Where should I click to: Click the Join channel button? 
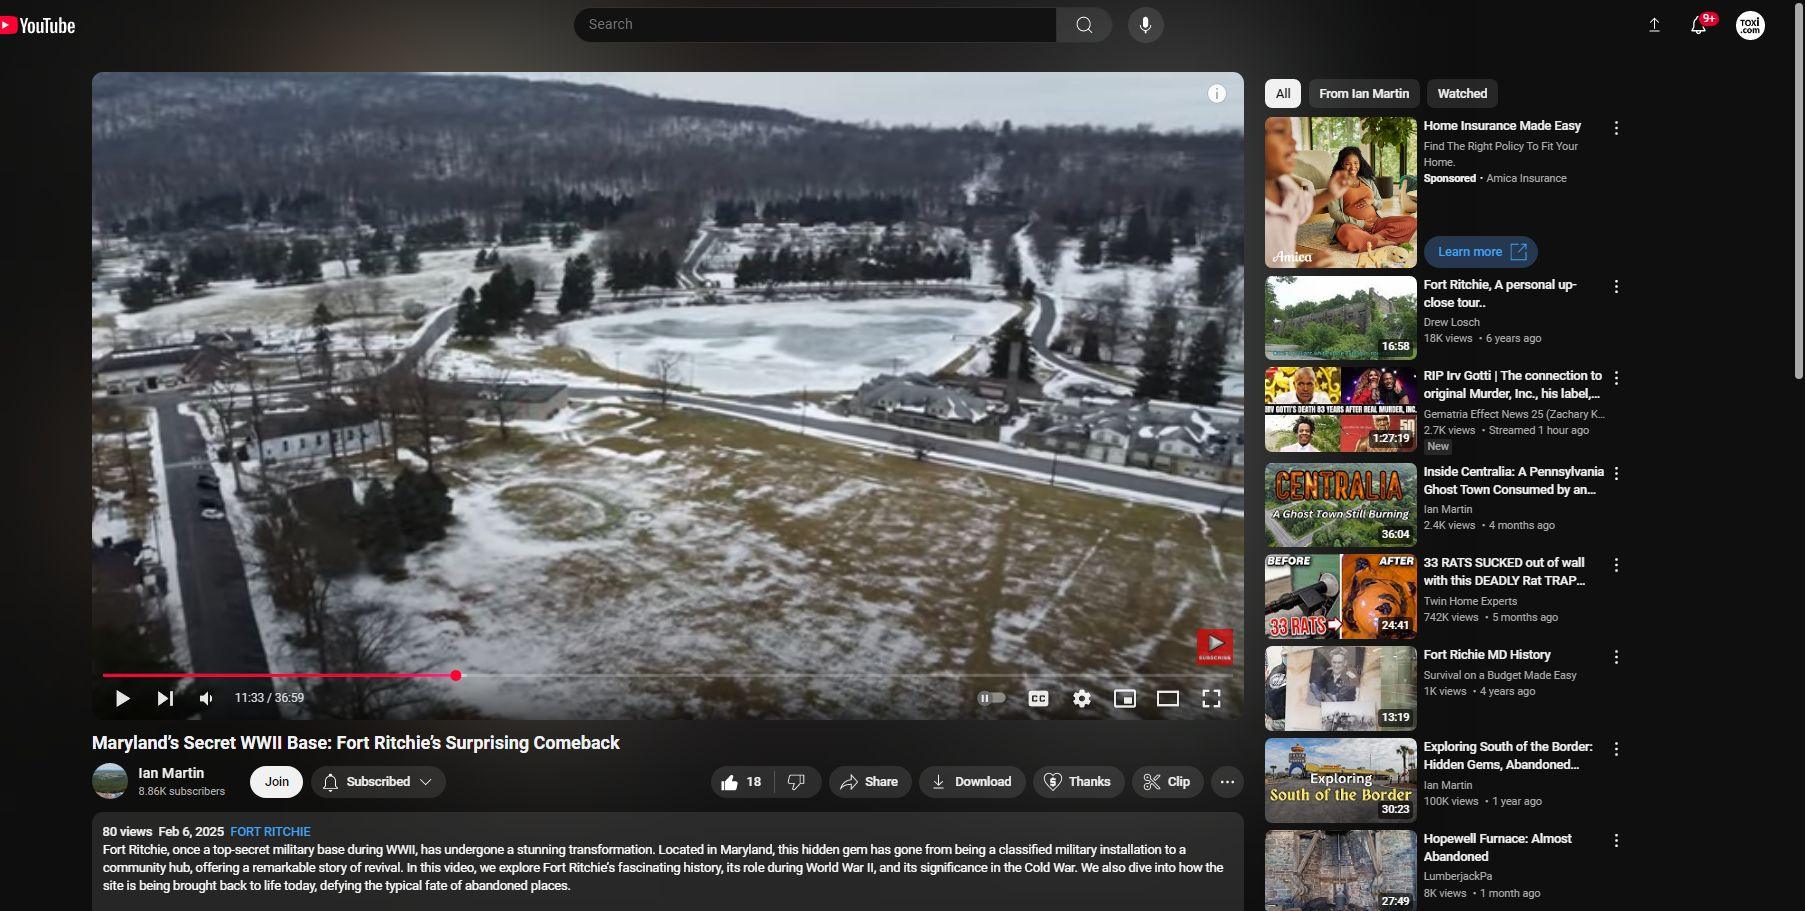tap(277, 782)
